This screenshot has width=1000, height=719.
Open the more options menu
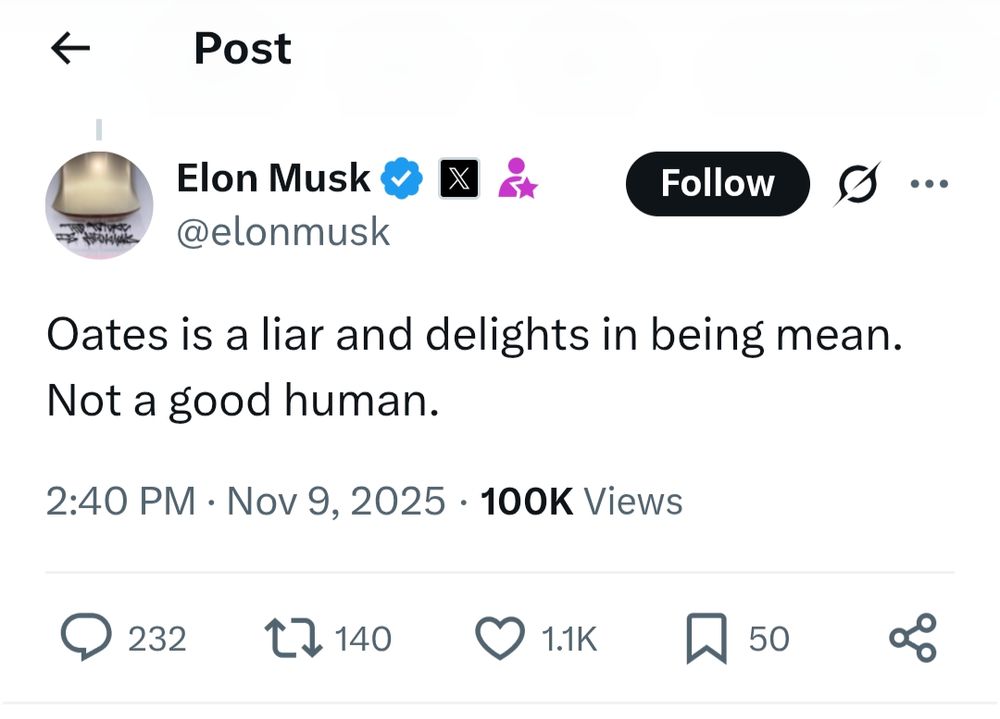[931, 184]
